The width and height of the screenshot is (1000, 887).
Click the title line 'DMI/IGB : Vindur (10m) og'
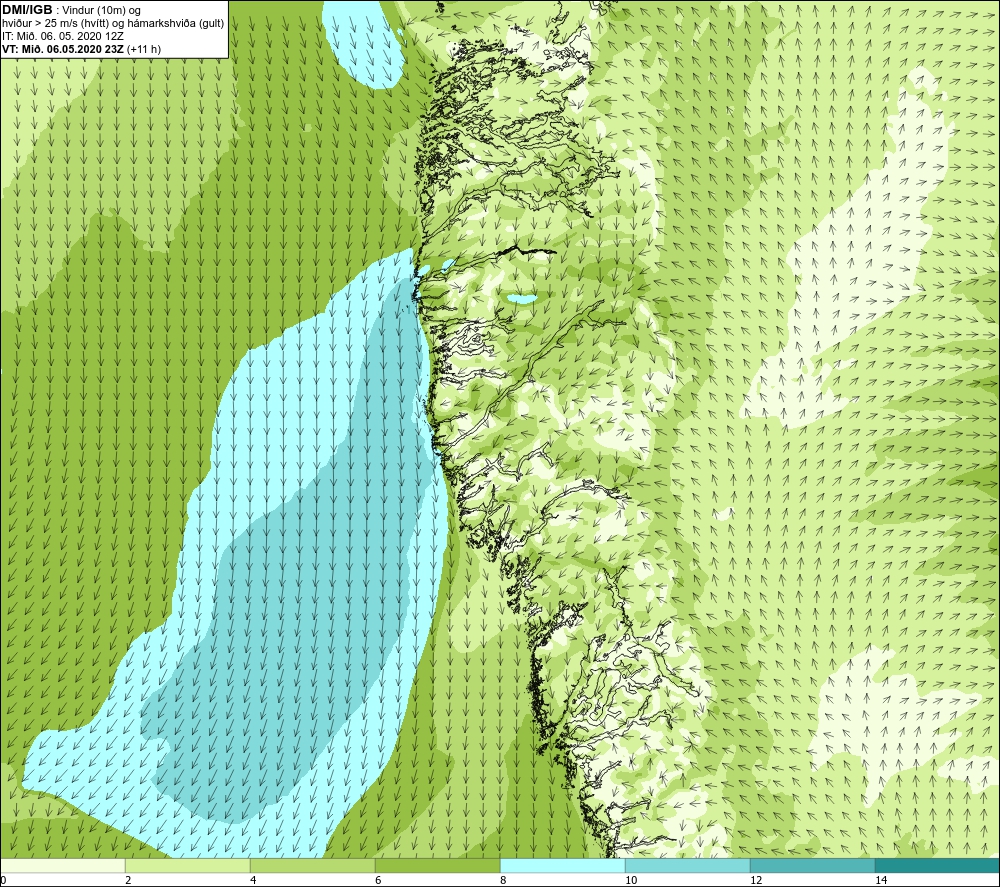pyautogui.click(x=71, y=10)
